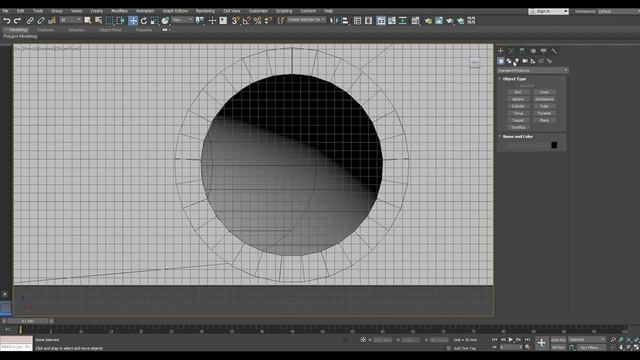
Task: Click the Undo arrow icon
Action: pyautogui.click(x=7, y=20)
